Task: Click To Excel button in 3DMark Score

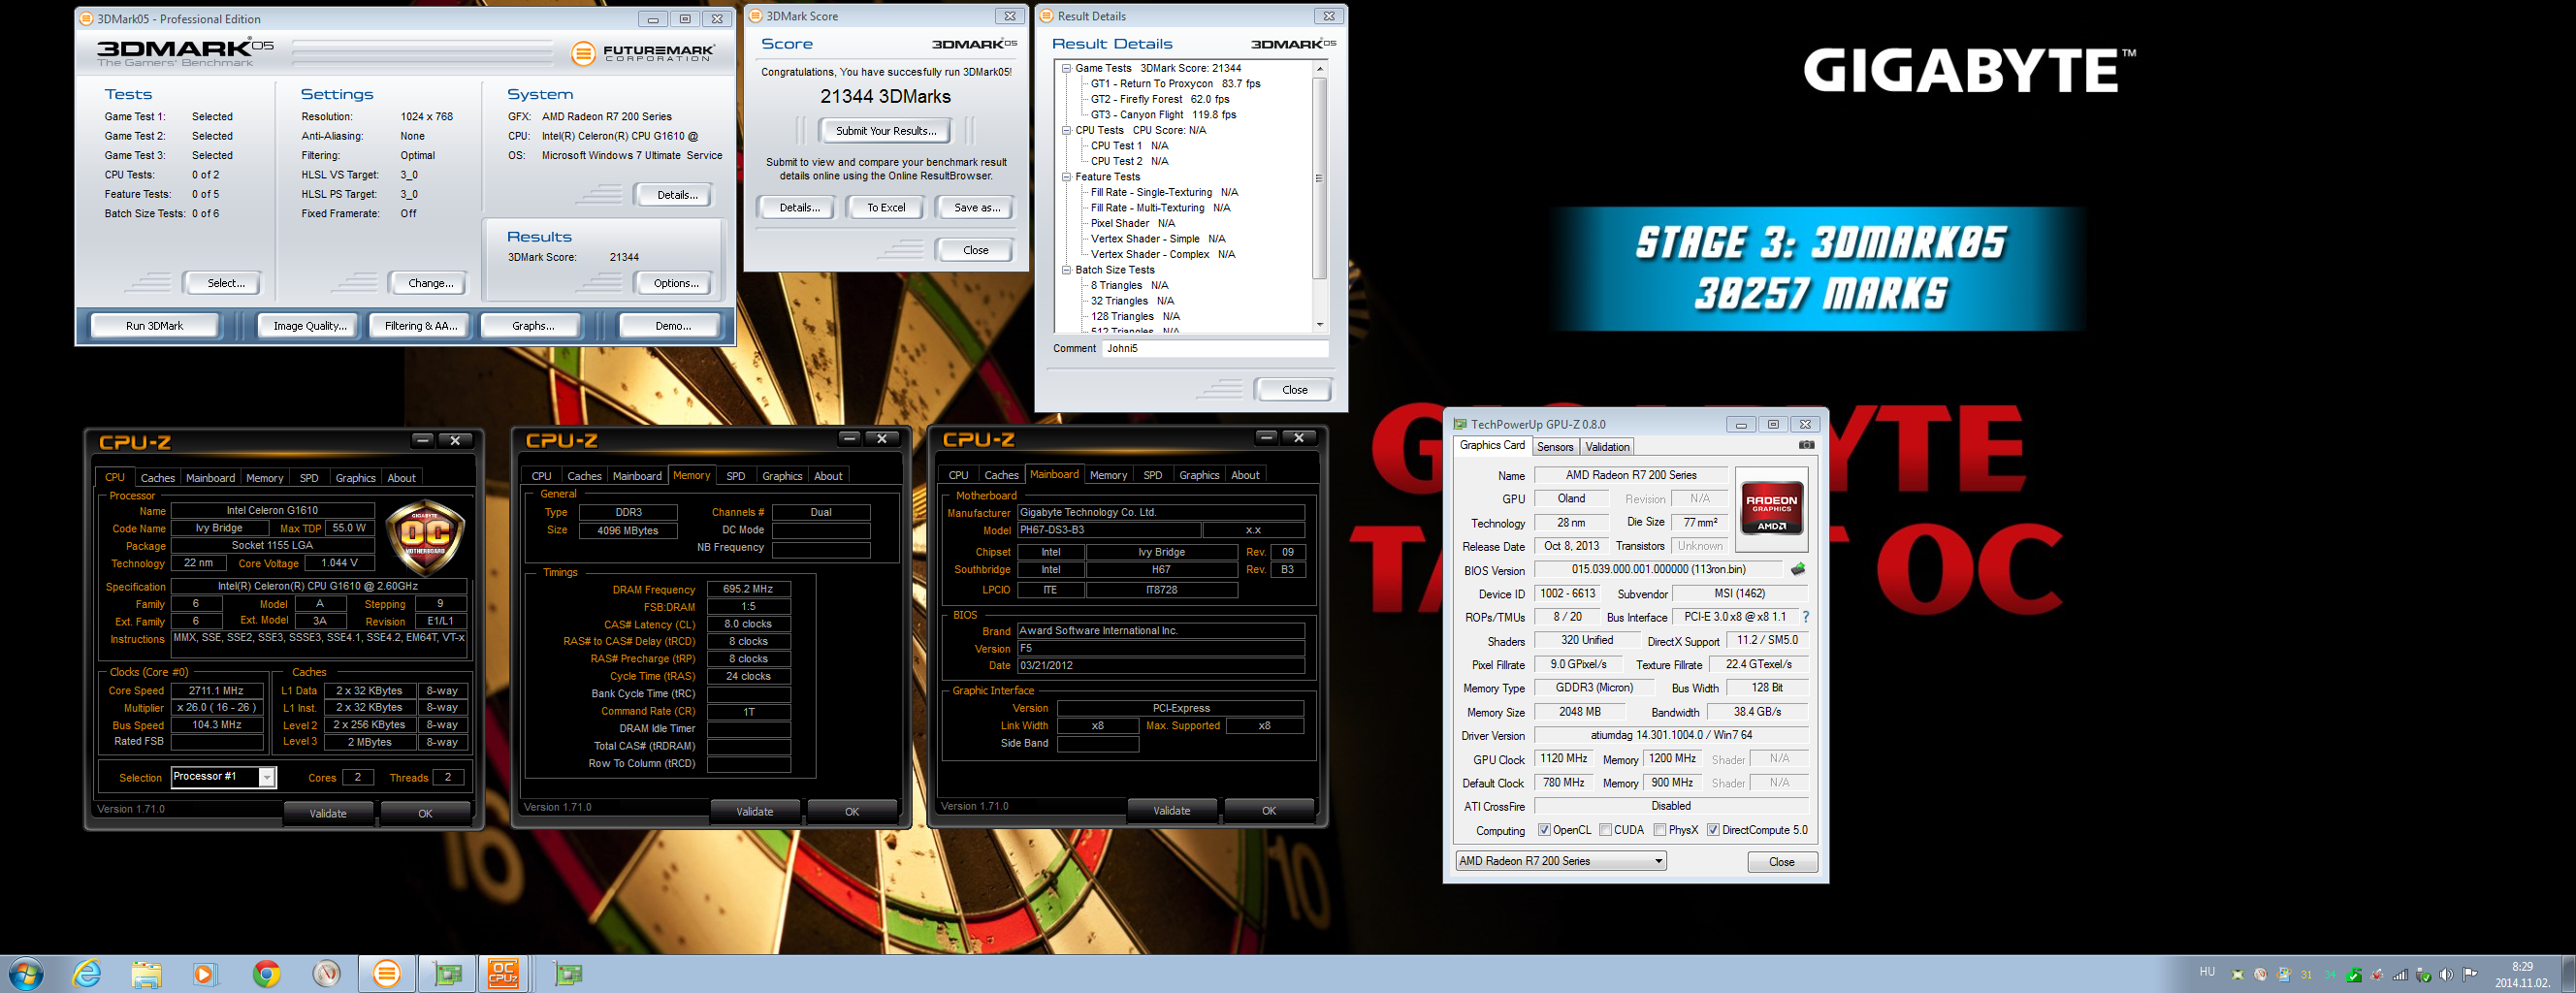Action: pyautogui.click(x=886, y=208)
